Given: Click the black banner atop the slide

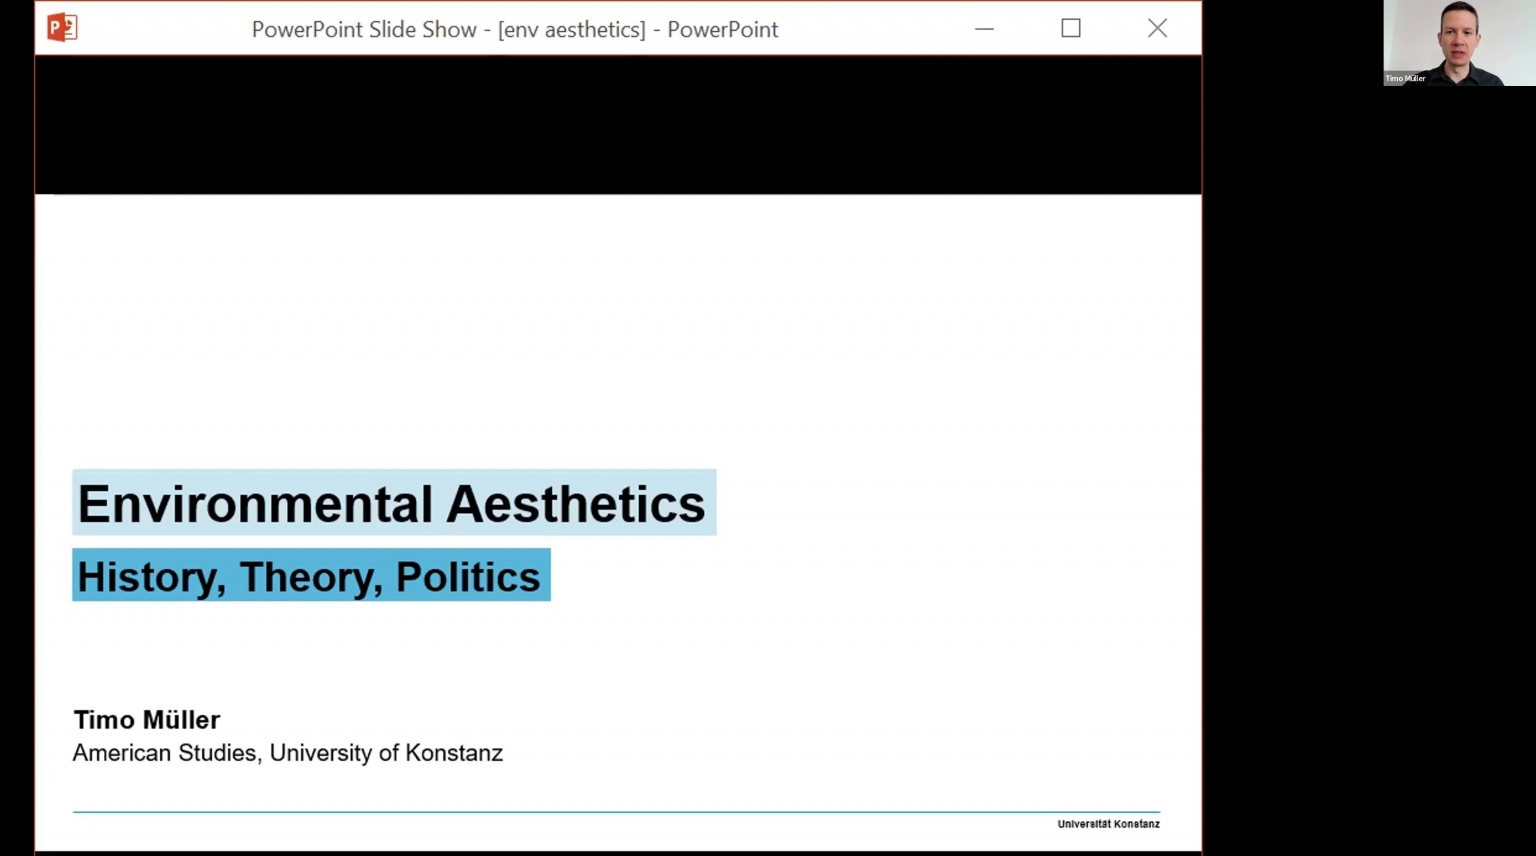Looking at the screenshot, I should [x=618, y=125].
